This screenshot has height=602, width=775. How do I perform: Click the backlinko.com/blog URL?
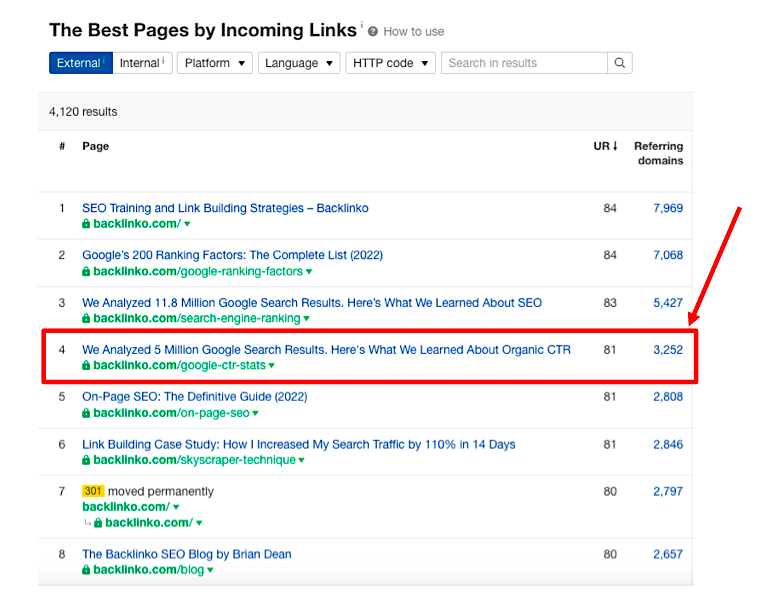tap(149, 570)
